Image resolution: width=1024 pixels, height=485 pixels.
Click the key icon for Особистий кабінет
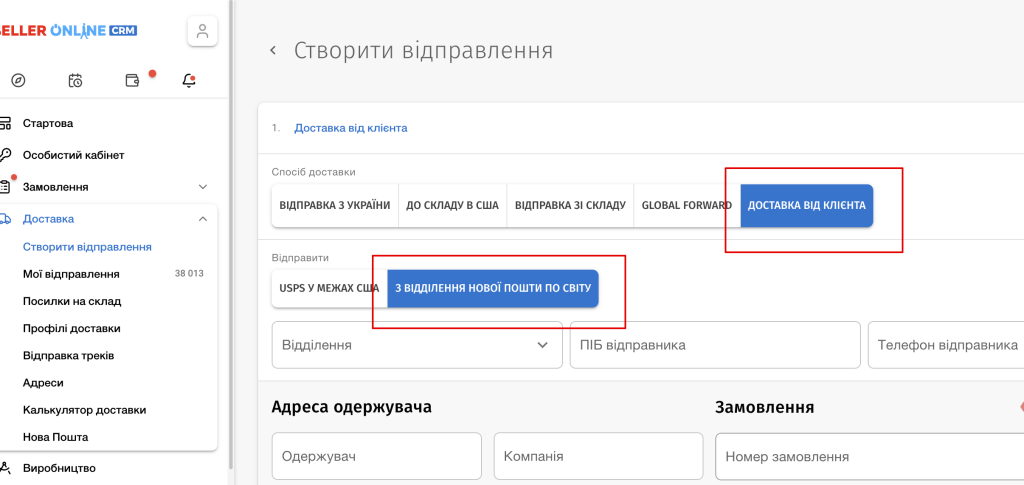(5, 155)
